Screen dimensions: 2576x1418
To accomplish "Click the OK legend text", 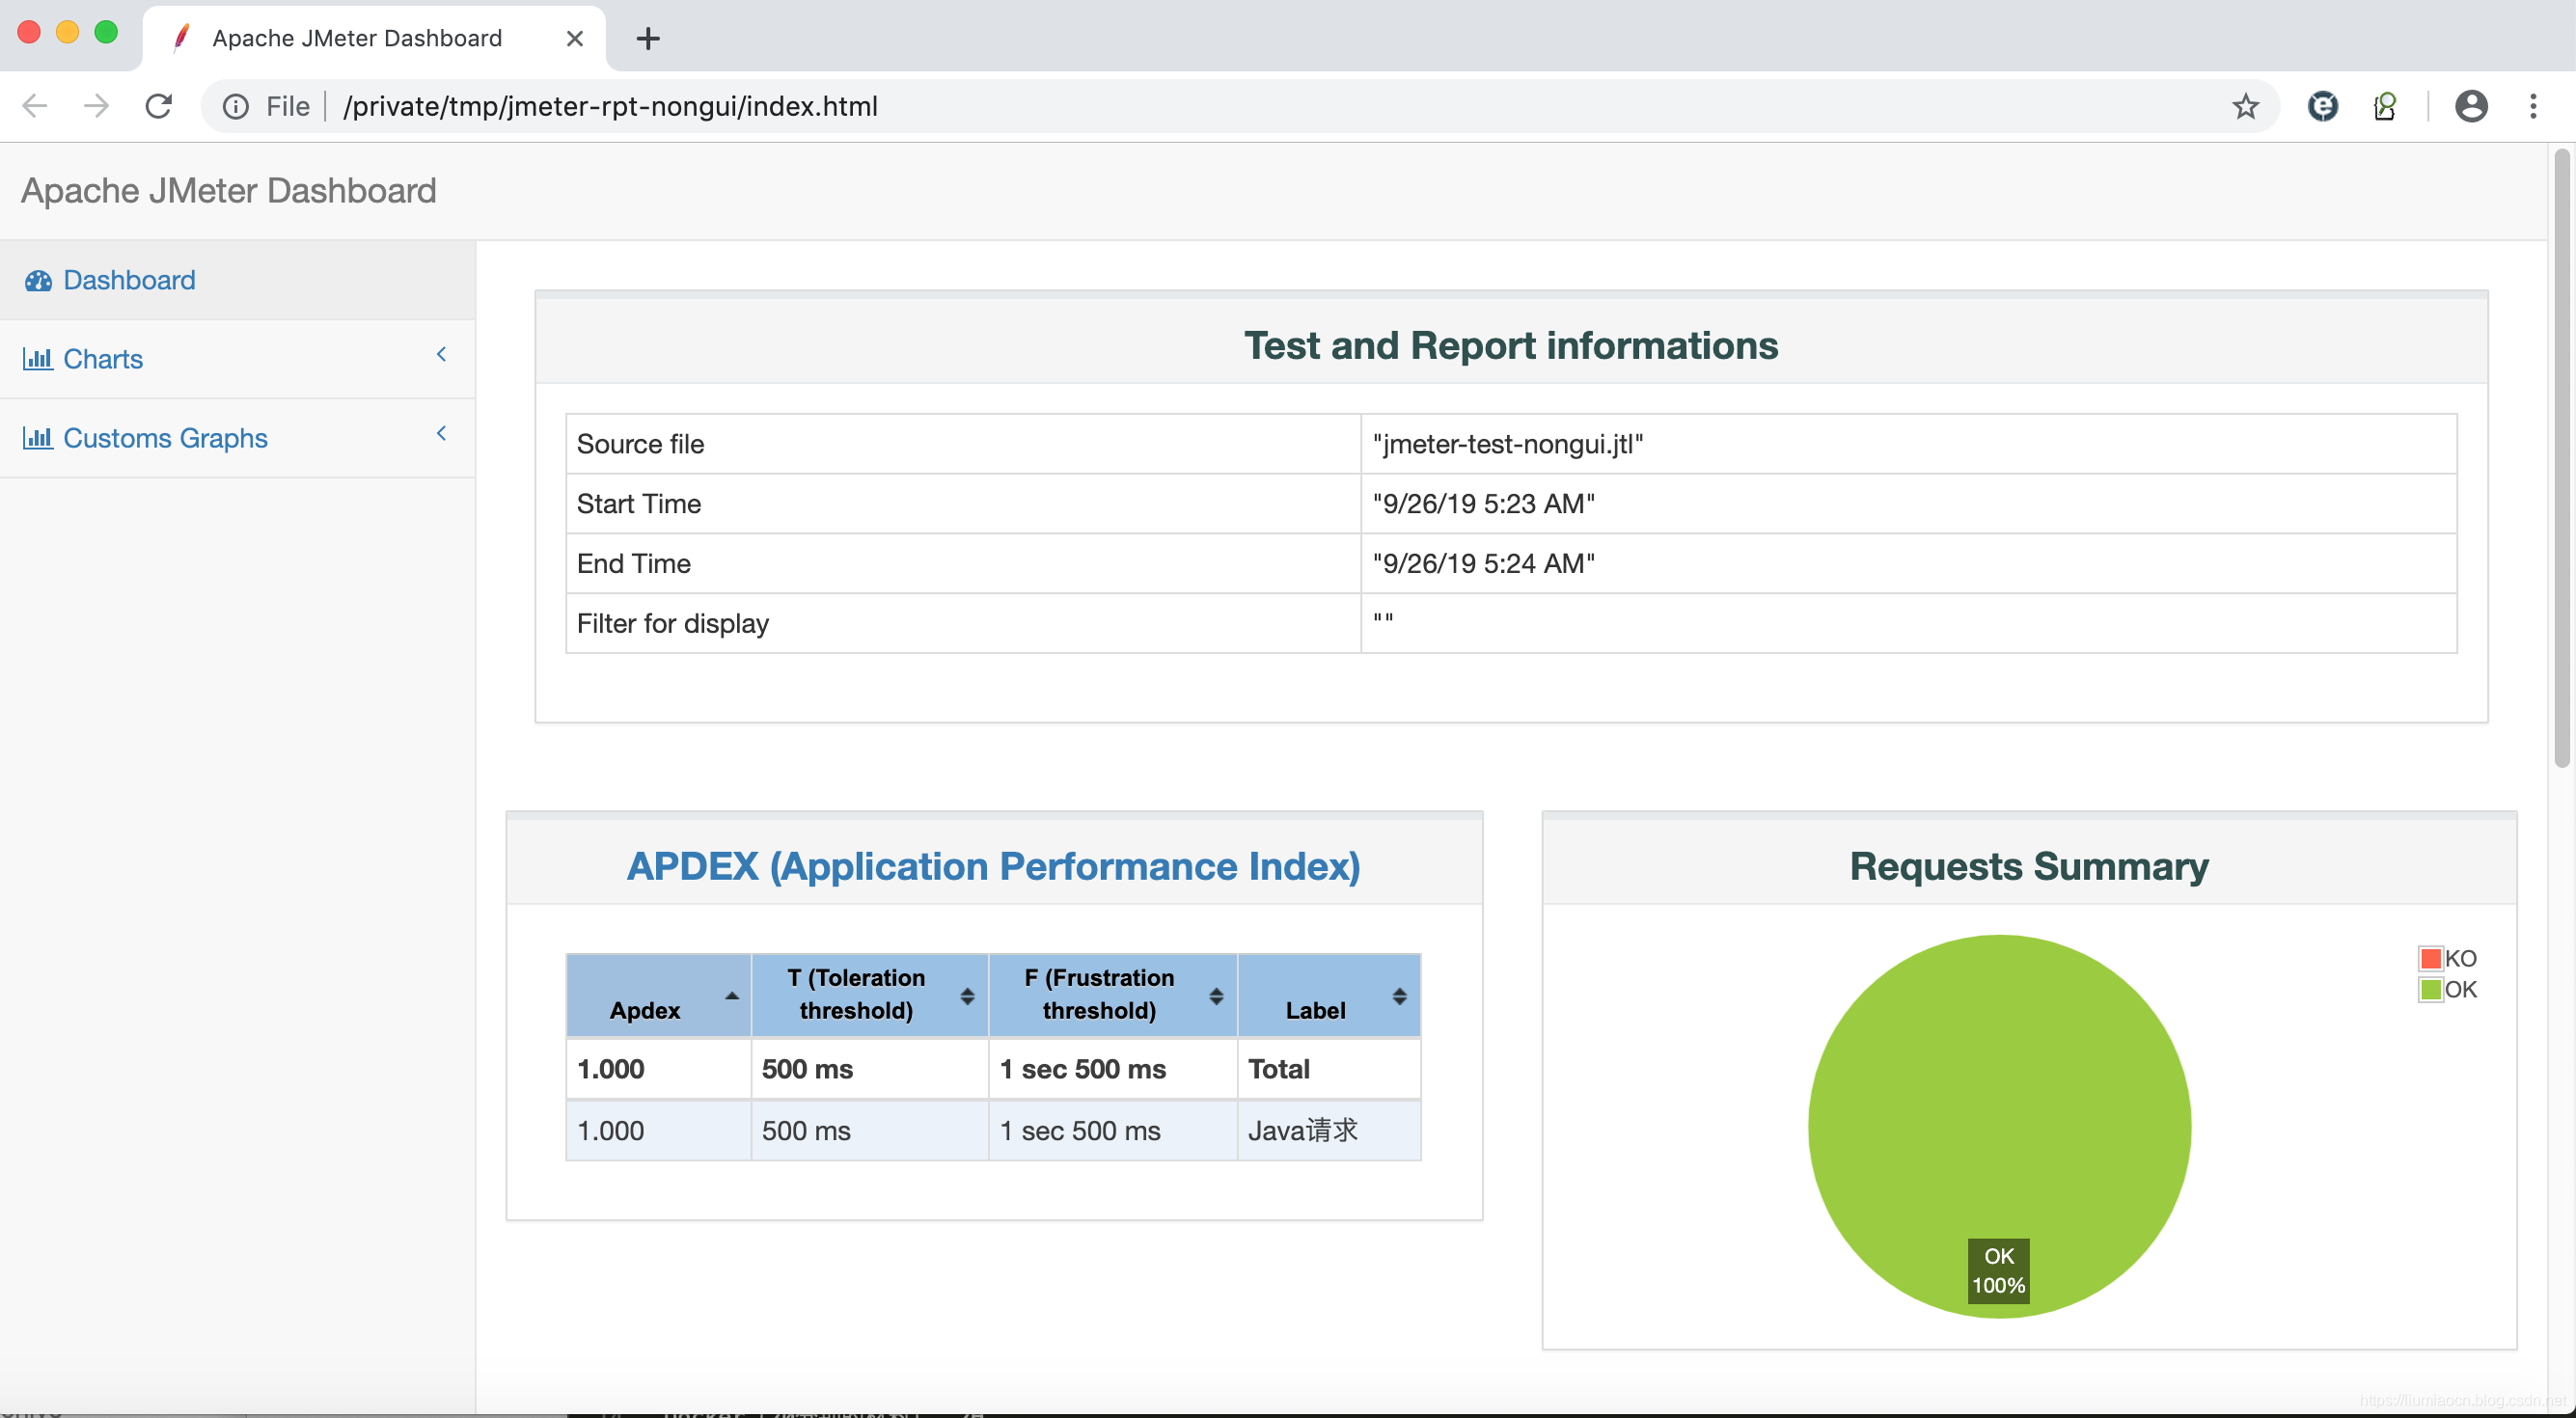I will click(x=2461, y=990).
